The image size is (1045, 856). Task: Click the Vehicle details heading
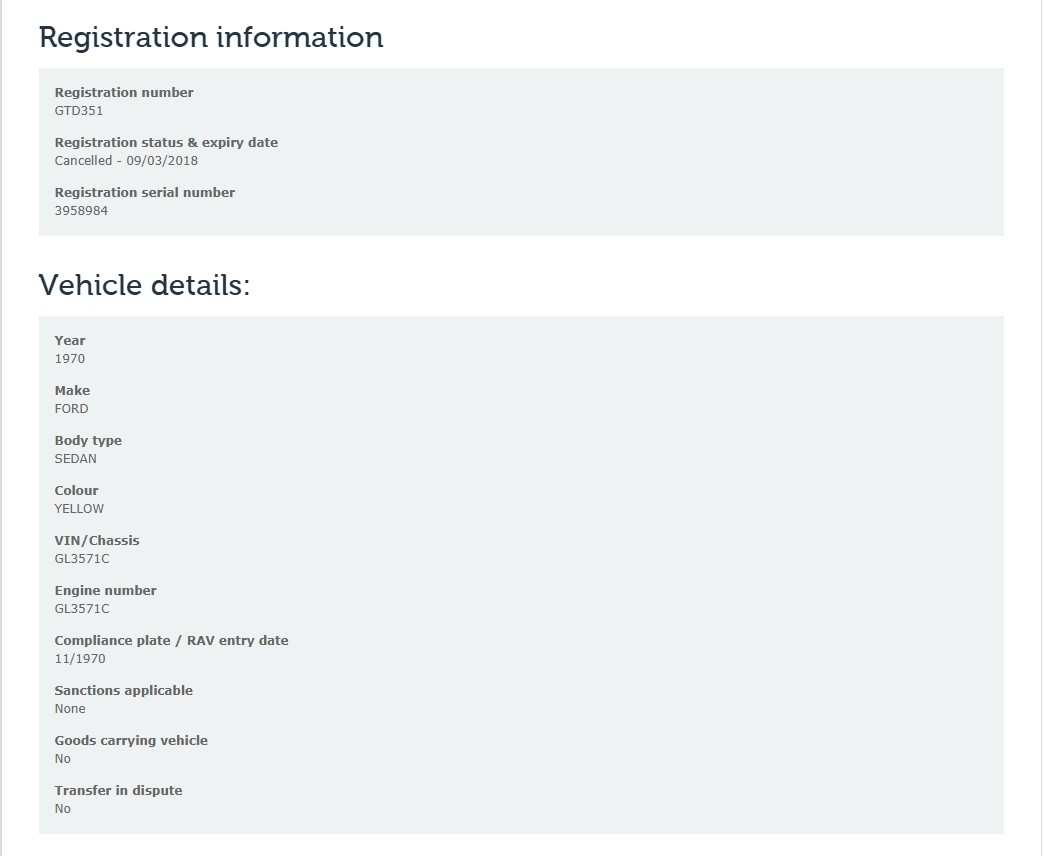[144, 285]
